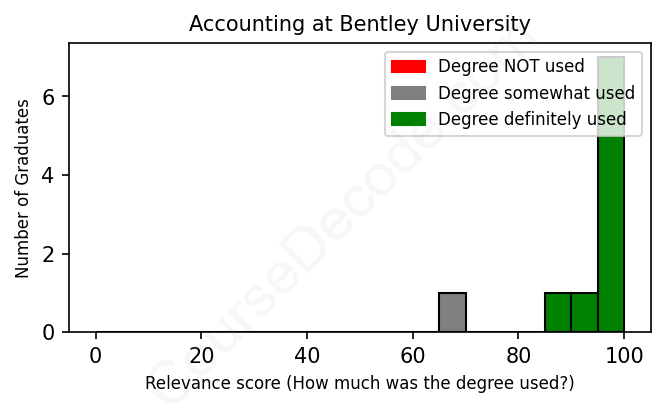Click the x-axis tick label 100
Viewport: 665px width, 408px height.
click(x=624, y=355)
